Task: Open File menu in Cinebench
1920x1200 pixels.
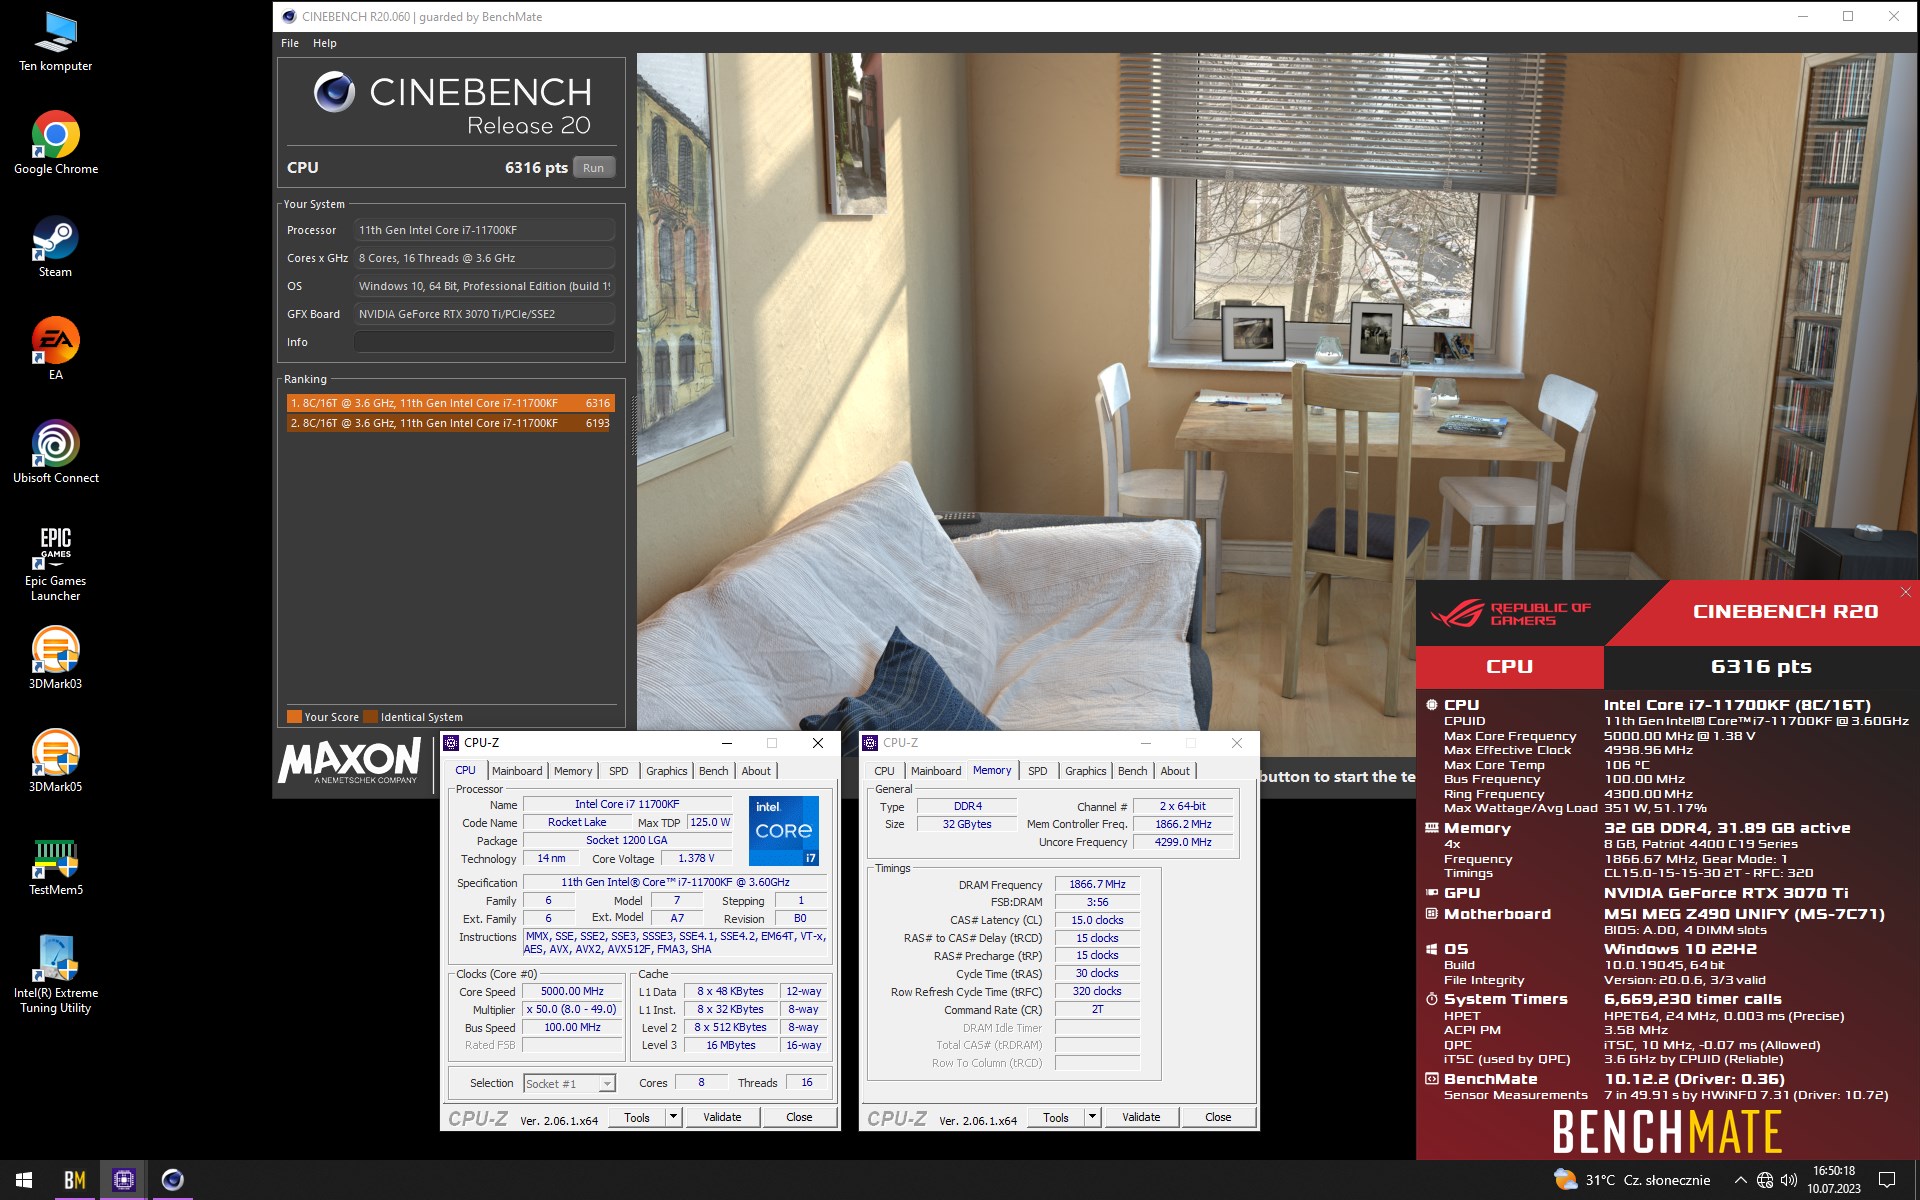Action: pos(290,43)
